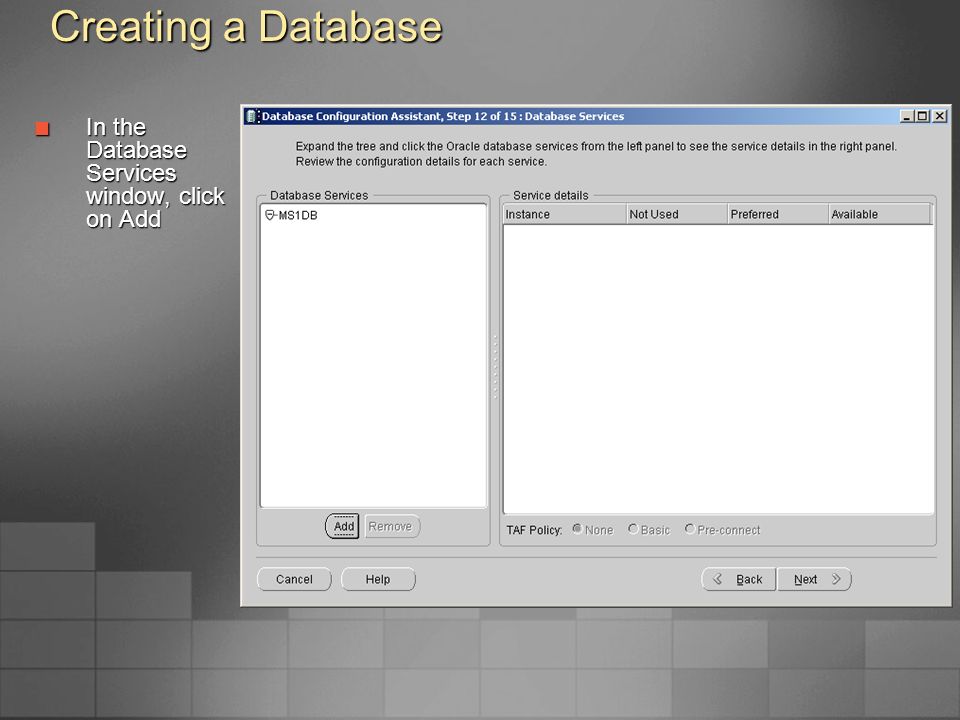
Task: Cancel the Database Configuration Assistant
Action: click(294, 579)
